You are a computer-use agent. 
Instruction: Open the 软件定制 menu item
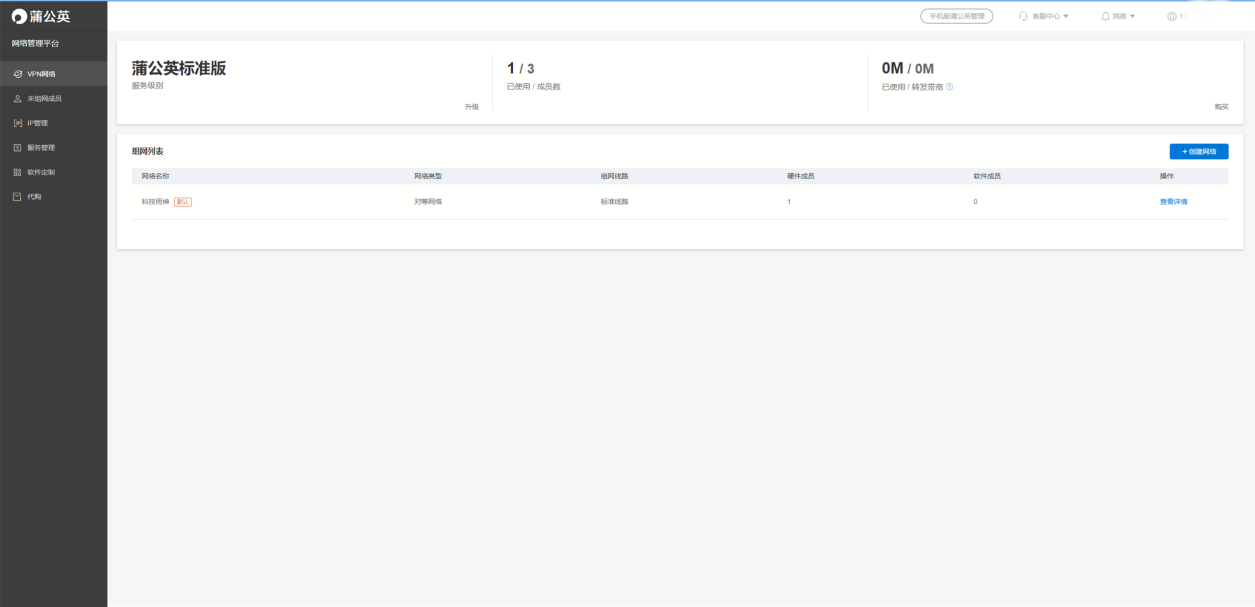[53, 172]
